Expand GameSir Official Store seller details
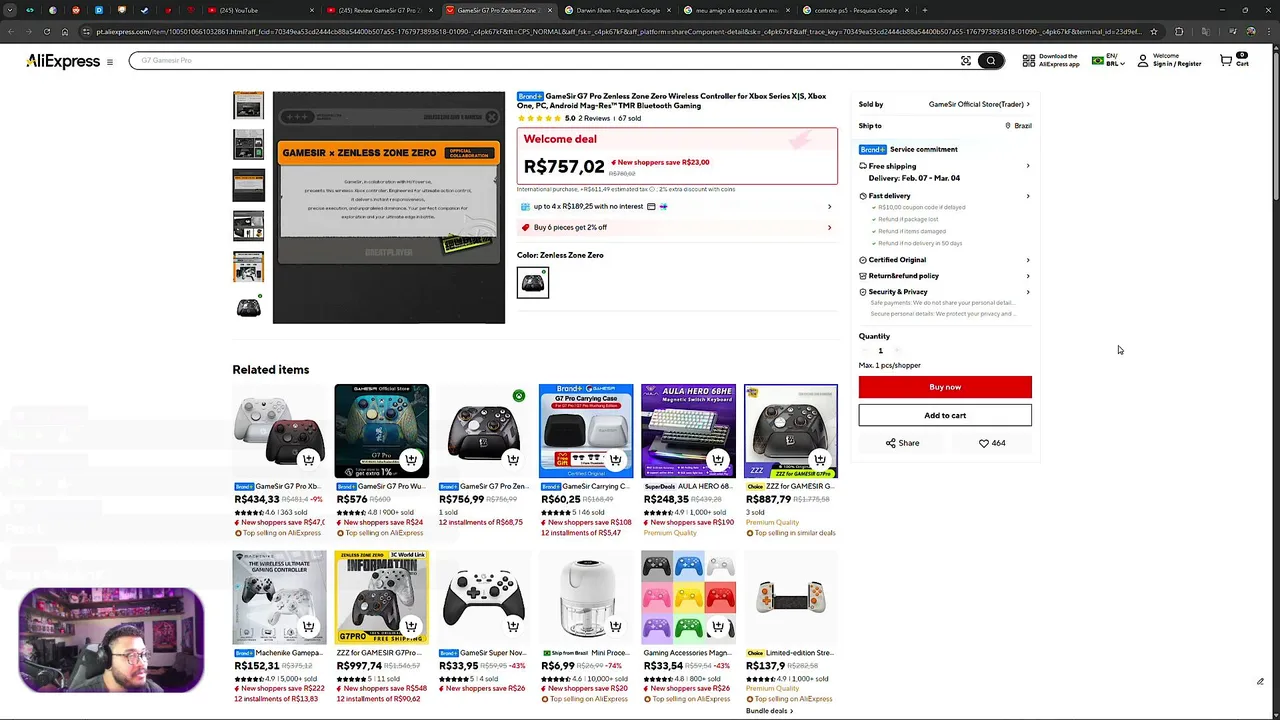Image resolution: width=1280 pixels, height=720 pixels. (x=1027, y=104)
